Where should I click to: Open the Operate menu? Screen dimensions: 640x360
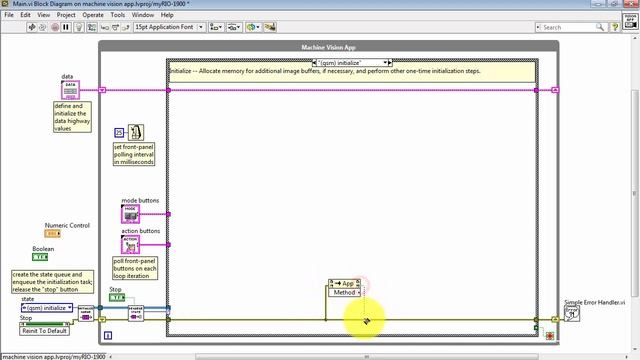[x=93, y=15]
